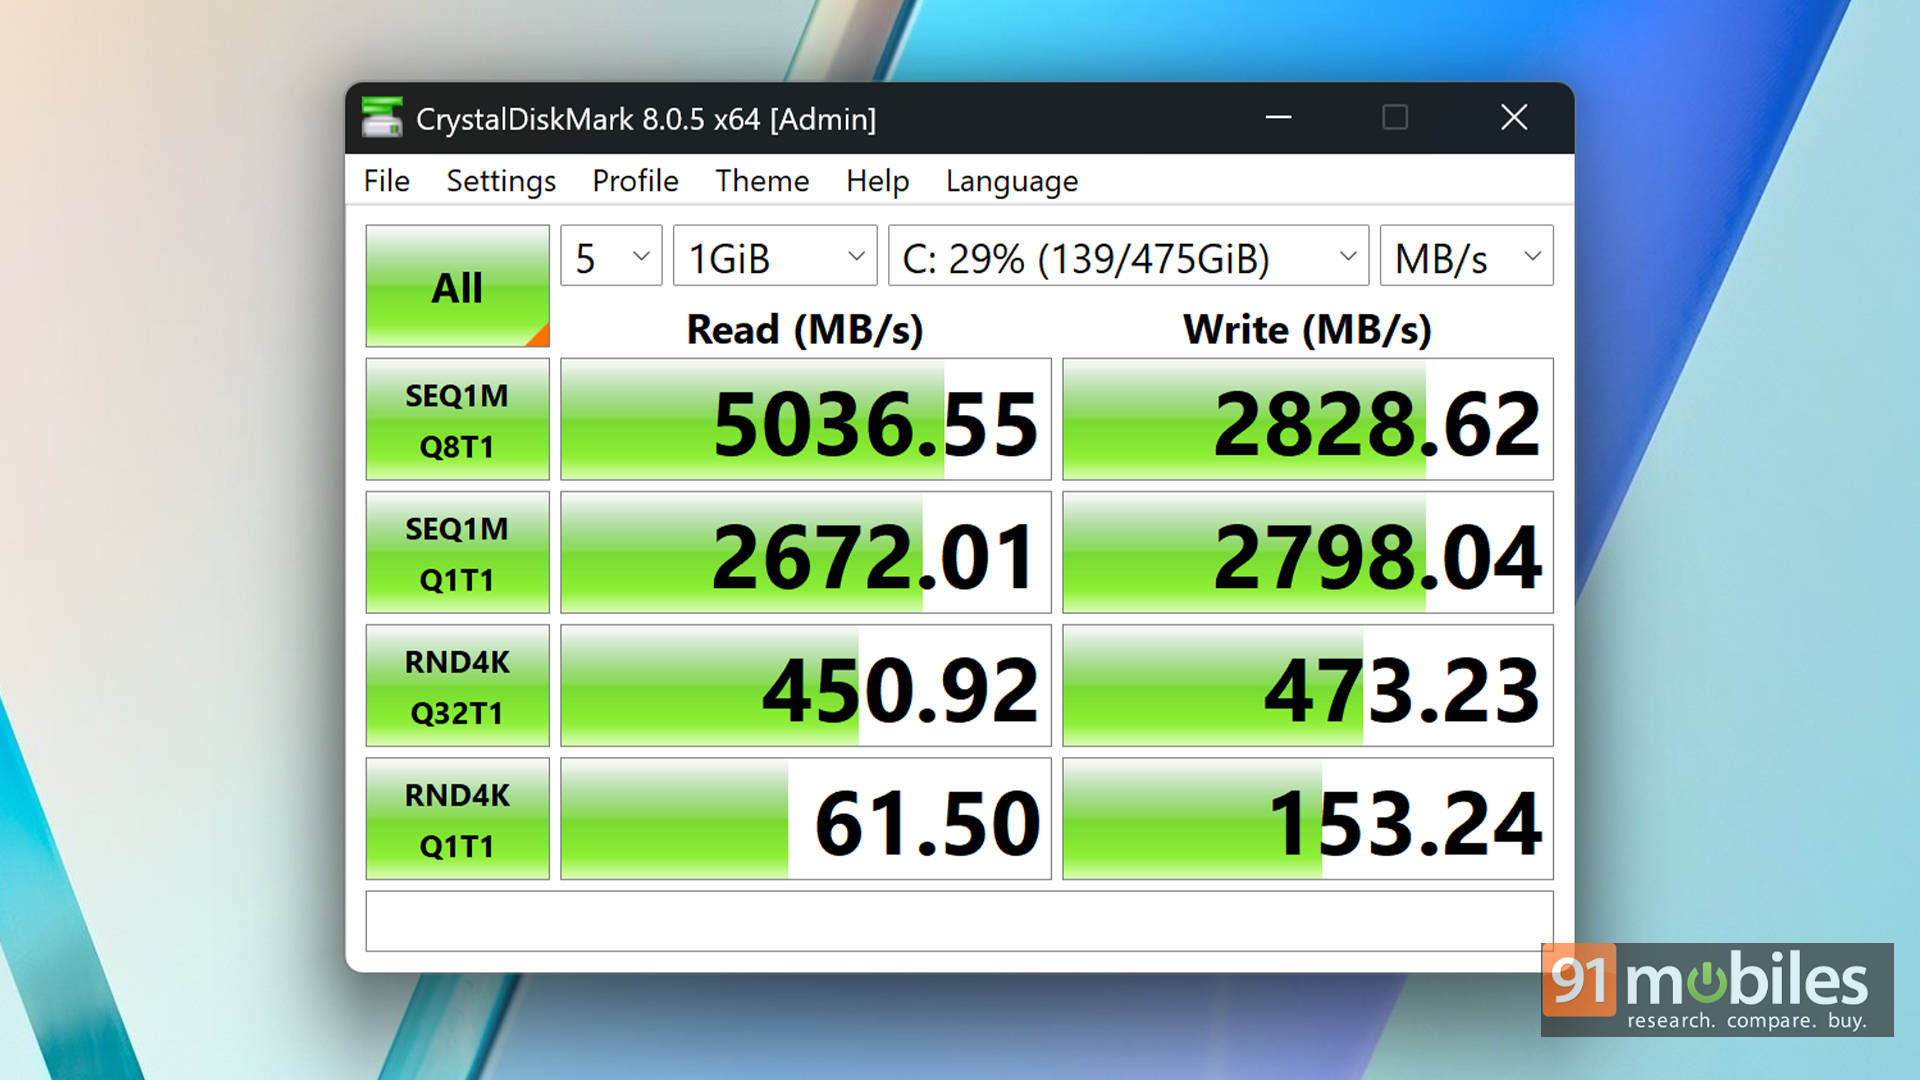The height and width of the screenshot is (1080, 1920).
Task: Open the drive dropdown showing C: 29%
Action: pyautogui.click(x=1128, y=257)
